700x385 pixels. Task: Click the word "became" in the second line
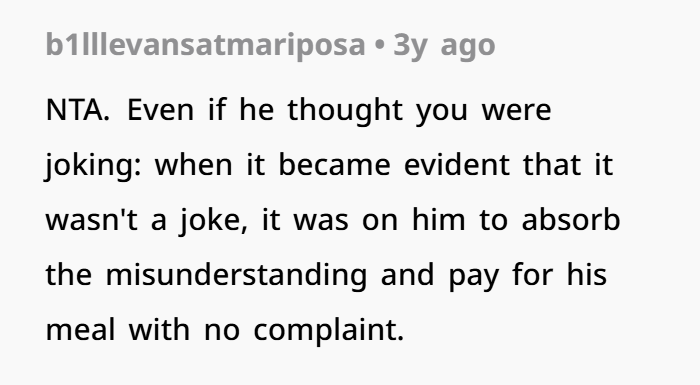(334, 165)
